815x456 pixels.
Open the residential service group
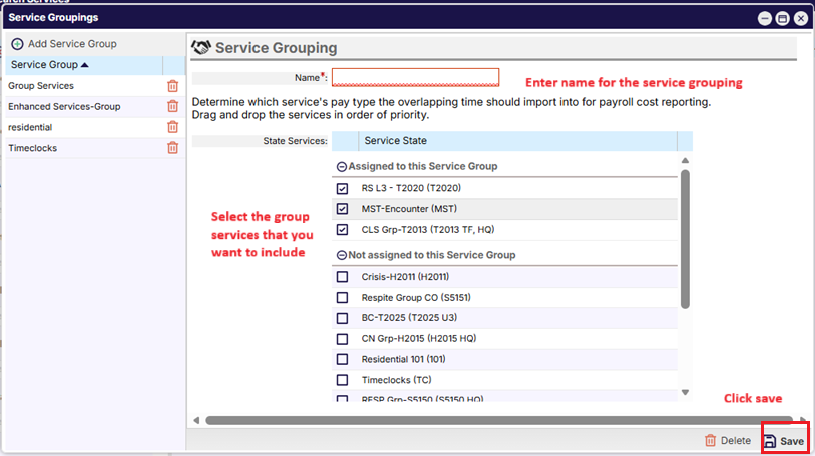(30, 128)
